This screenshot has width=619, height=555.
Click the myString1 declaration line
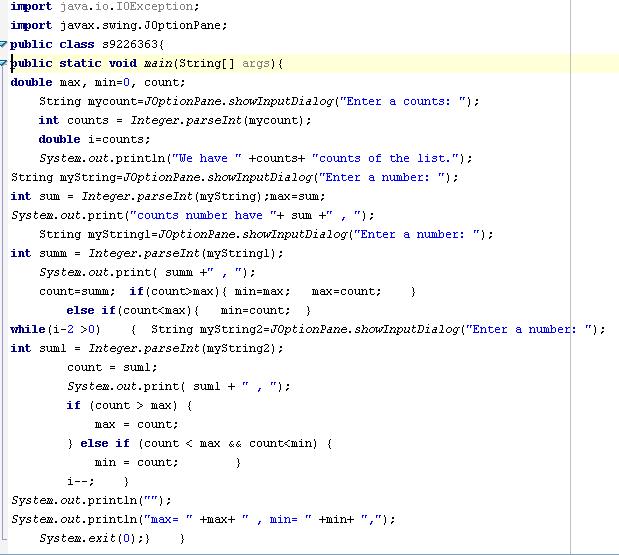[x=266, y=234]
